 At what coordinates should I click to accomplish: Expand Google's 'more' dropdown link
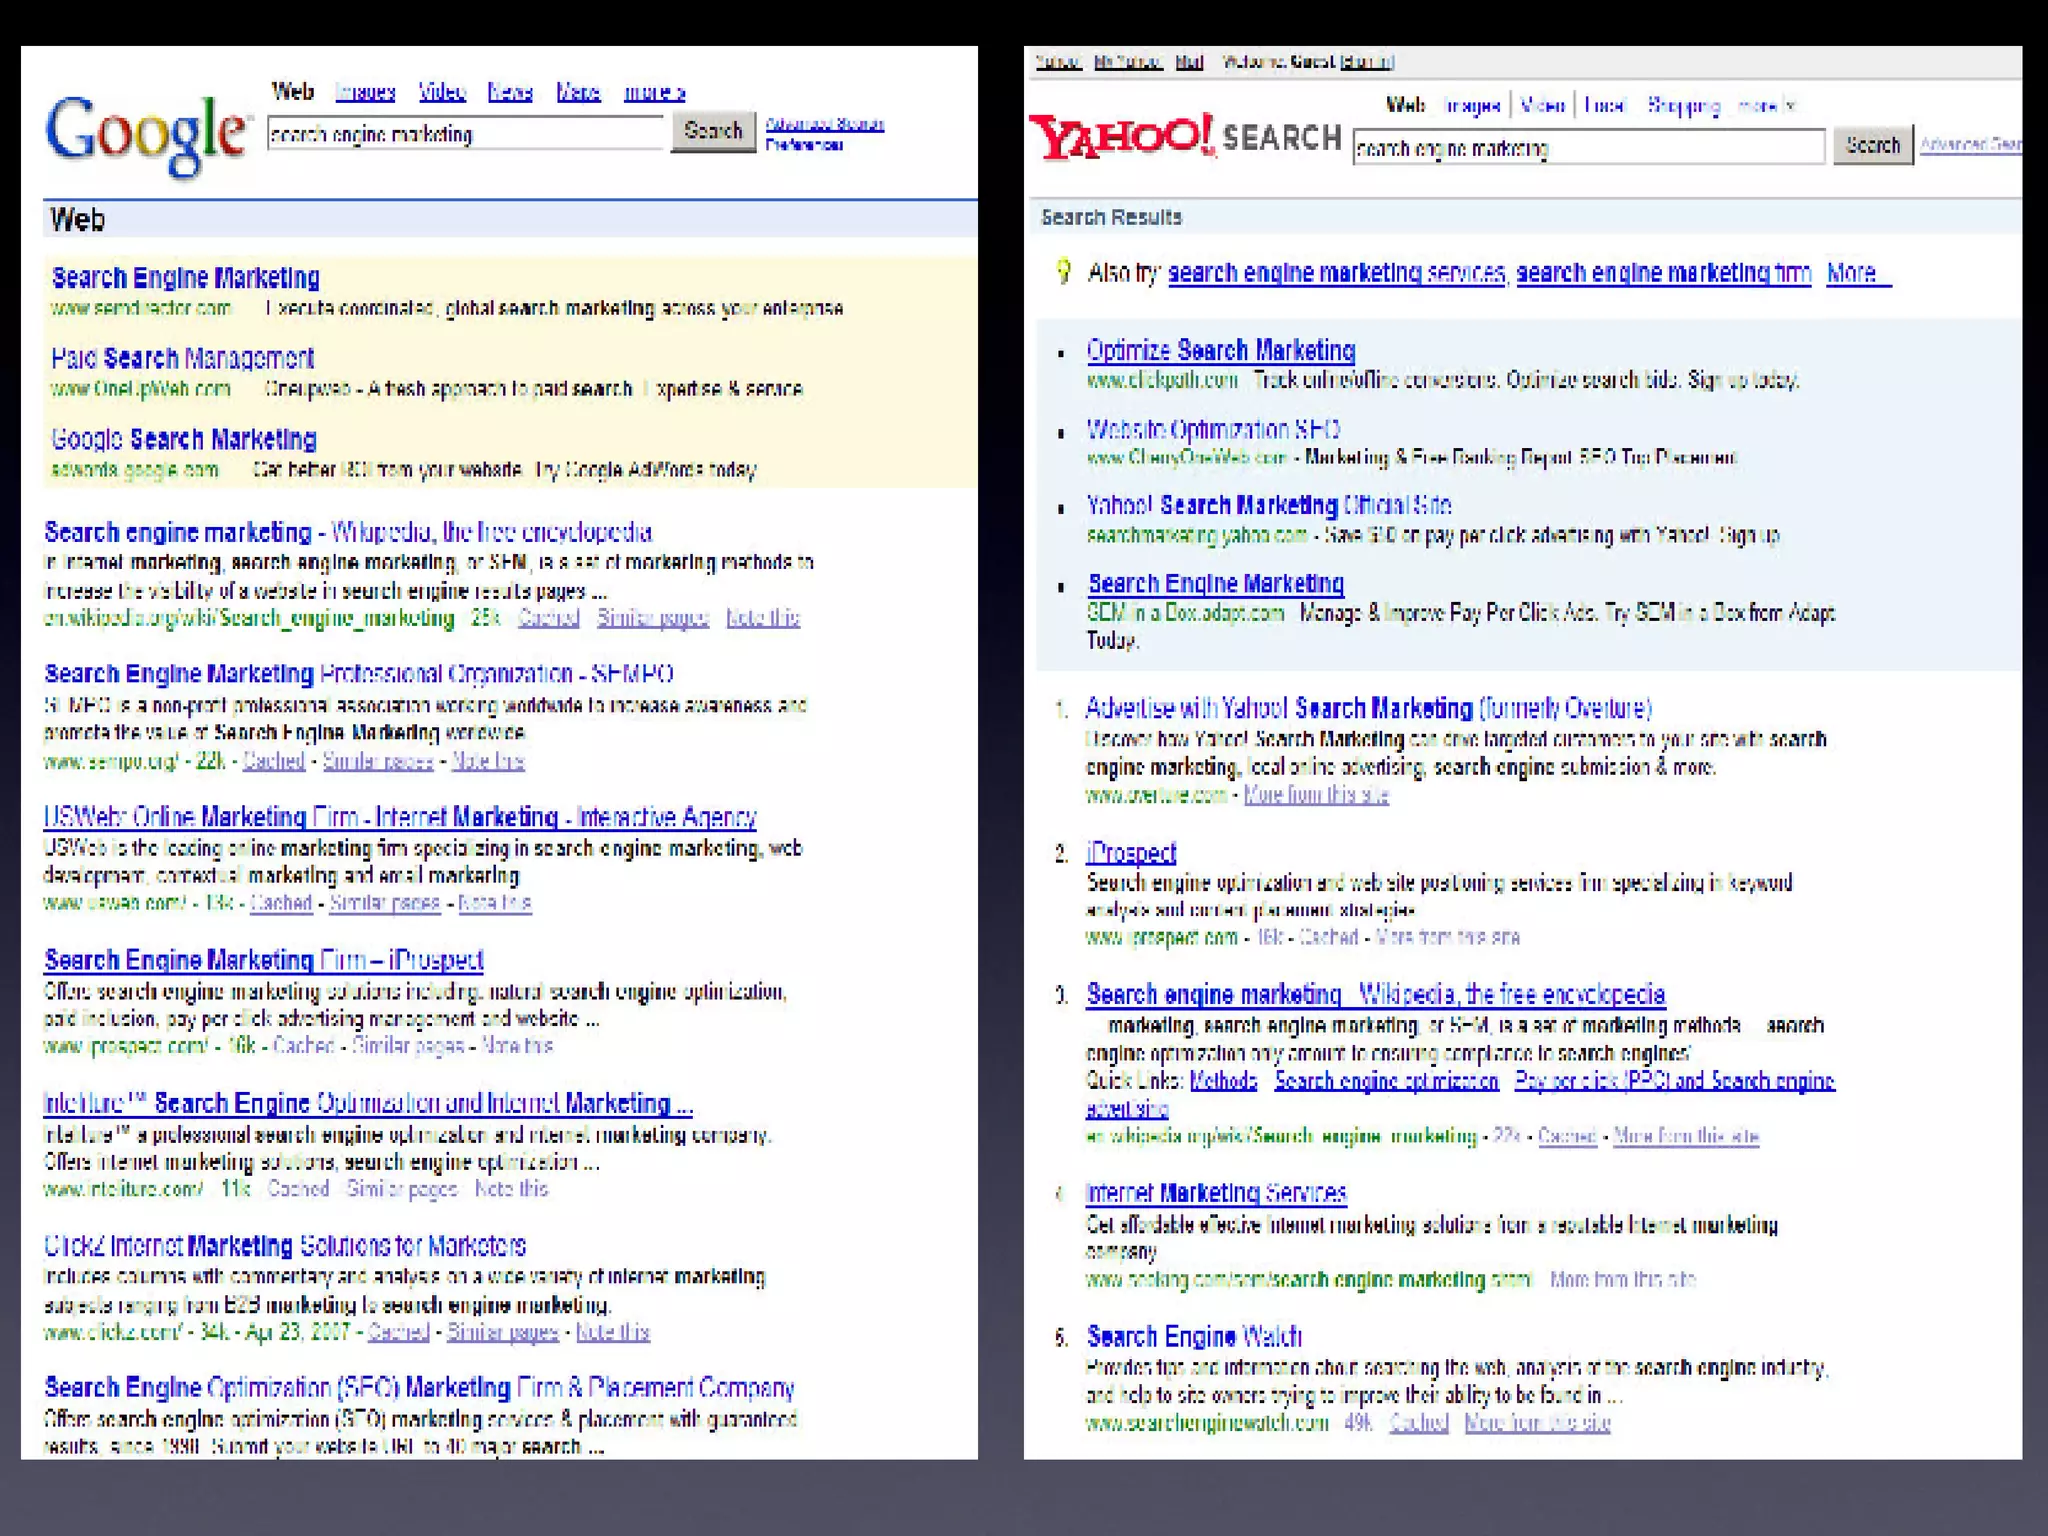653,93
